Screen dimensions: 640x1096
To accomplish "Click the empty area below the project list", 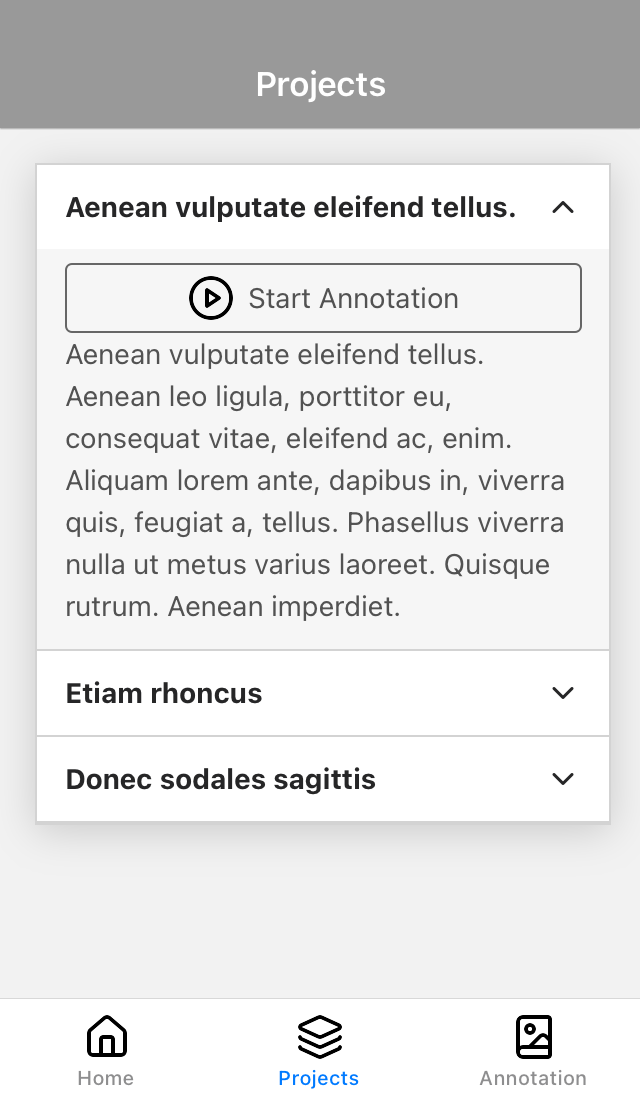I will tap(320, 910).
